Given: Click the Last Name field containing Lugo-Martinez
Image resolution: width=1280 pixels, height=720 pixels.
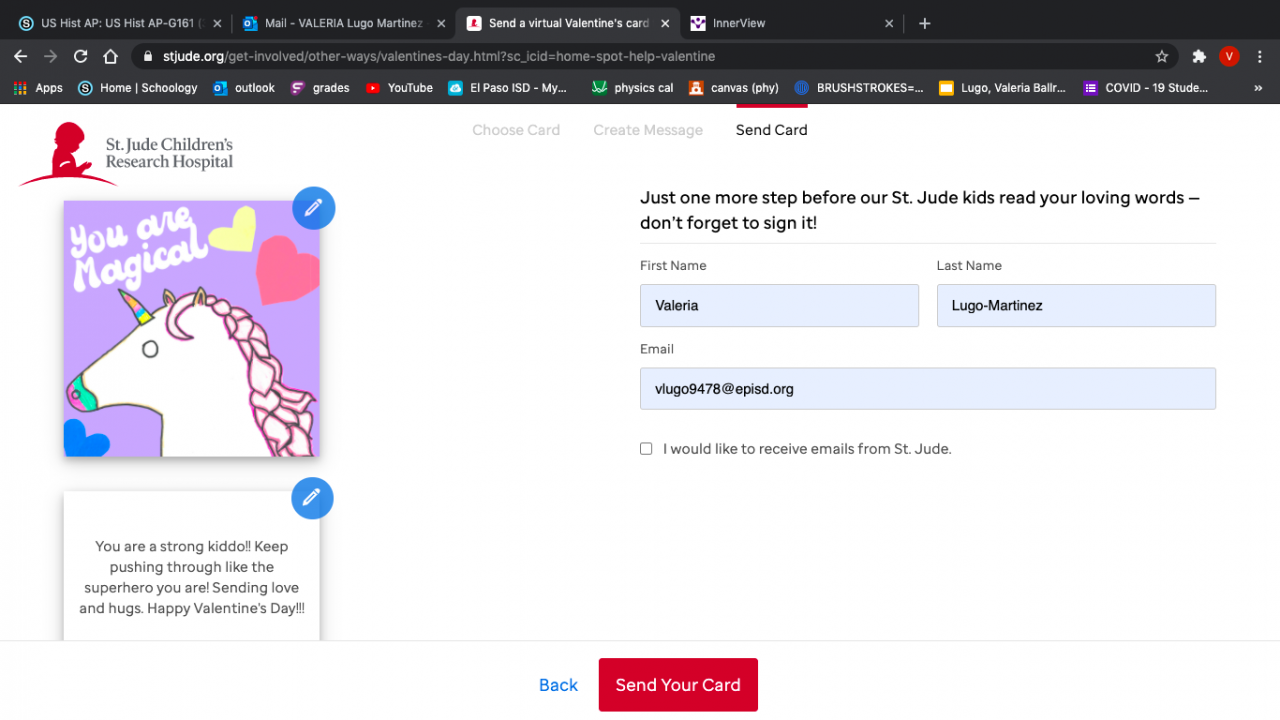Looking at the screenshot, I should point(1076,305).
